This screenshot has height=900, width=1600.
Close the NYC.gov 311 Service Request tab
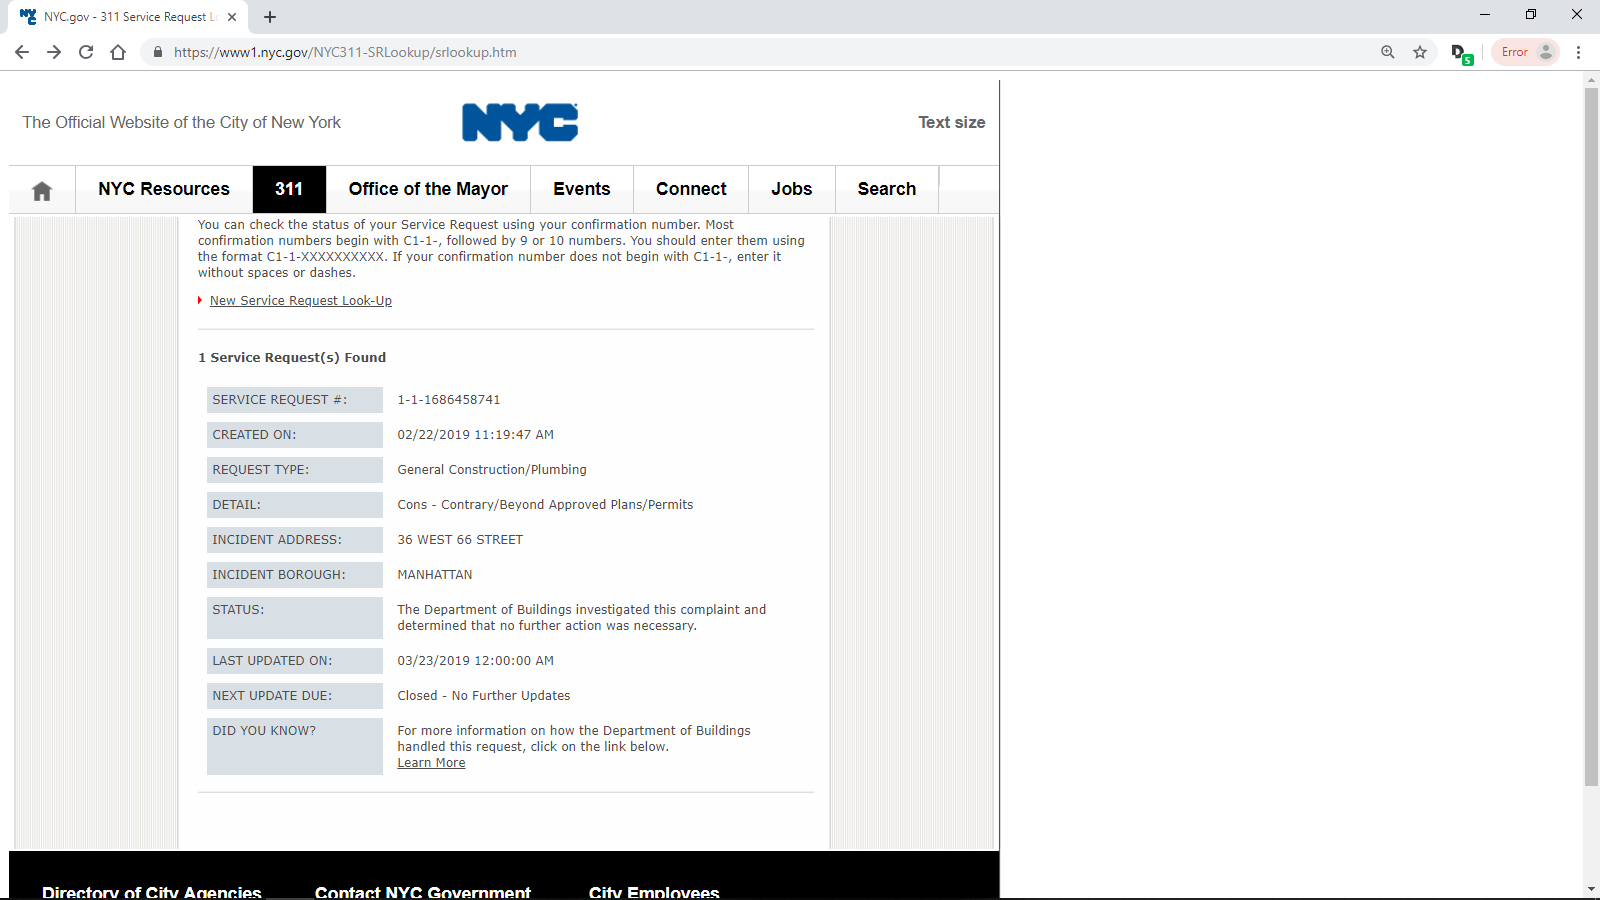[232, 17]
